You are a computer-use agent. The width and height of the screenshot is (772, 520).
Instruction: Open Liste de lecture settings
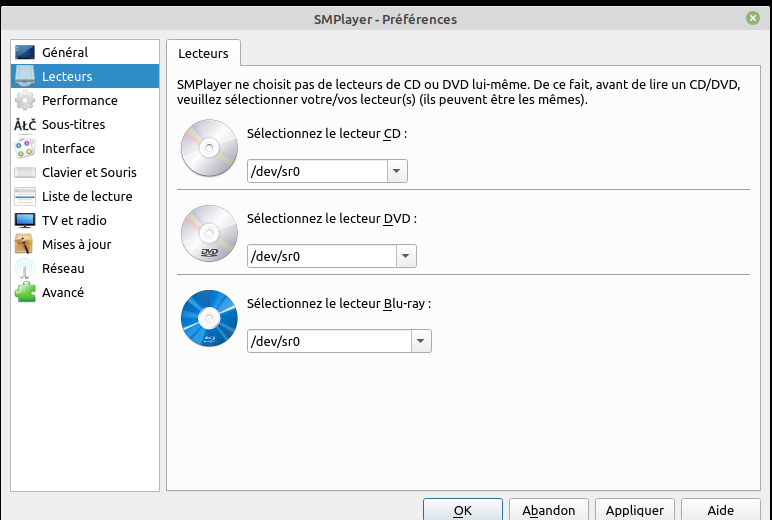point(87,196)
